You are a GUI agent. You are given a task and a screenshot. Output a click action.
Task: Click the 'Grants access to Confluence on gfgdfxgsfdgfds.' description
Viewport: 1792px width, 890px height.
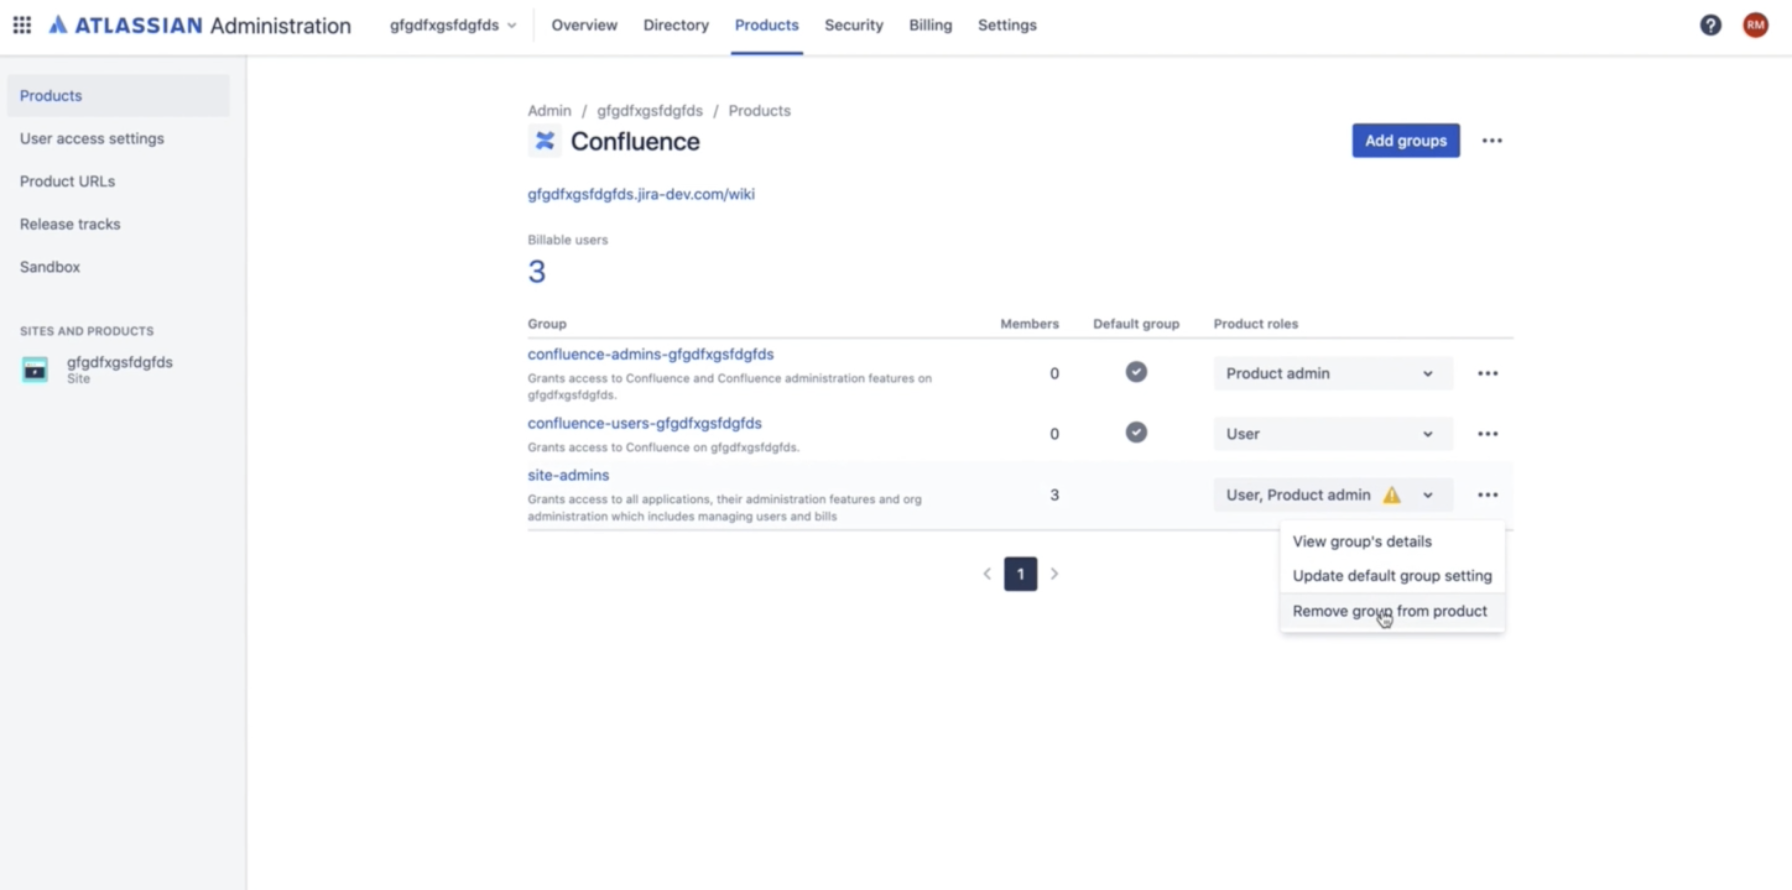(664, 447)
